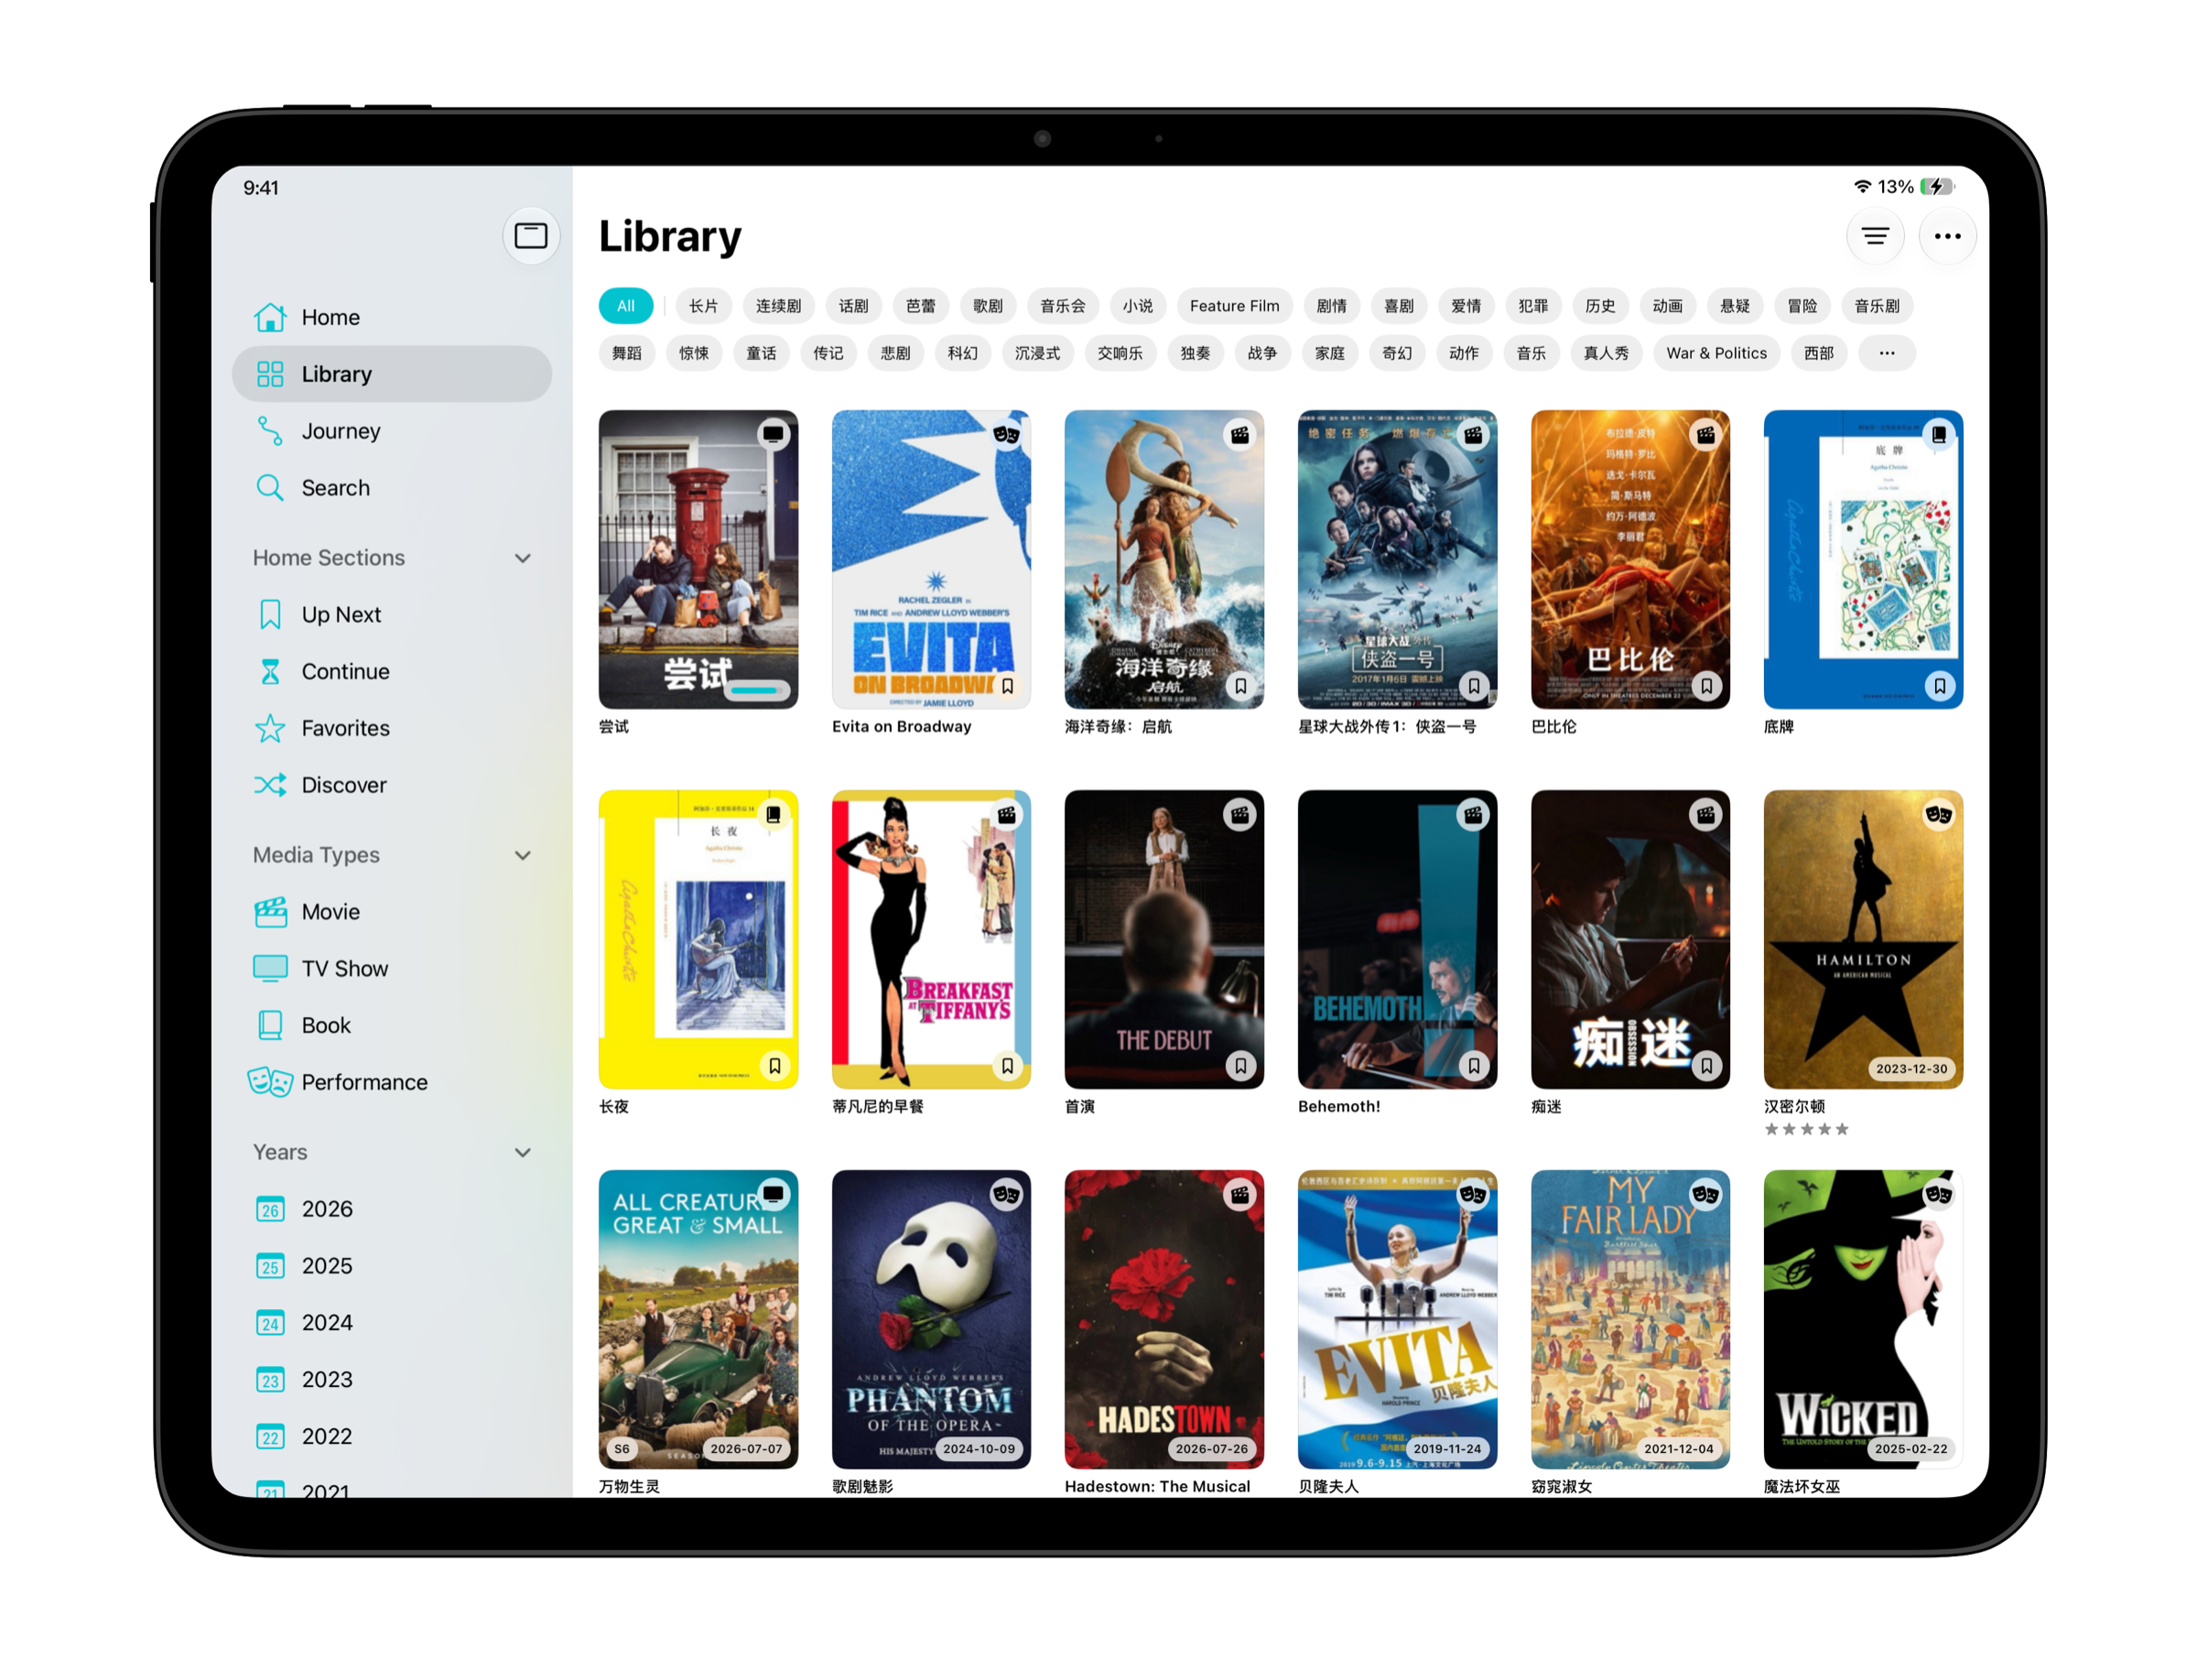Screen dimensions: 2197x1680
Task: Collapse the Home Sections group
Action: tap(522, 558)
